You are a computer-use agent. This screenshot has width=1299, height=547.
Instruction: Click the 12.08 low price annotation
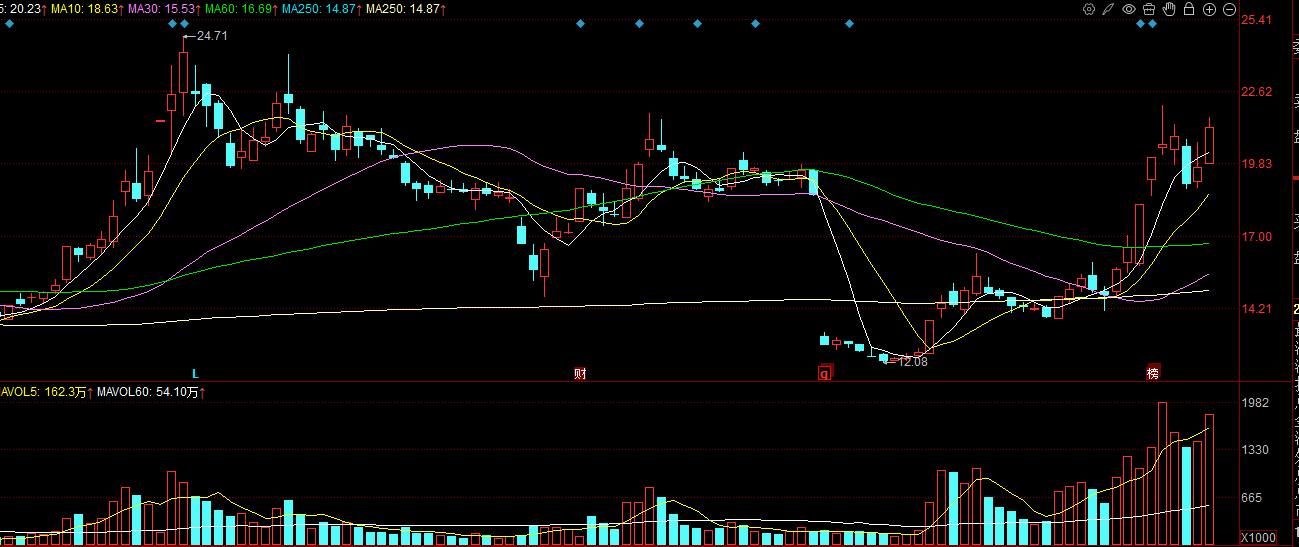(912, 361)
